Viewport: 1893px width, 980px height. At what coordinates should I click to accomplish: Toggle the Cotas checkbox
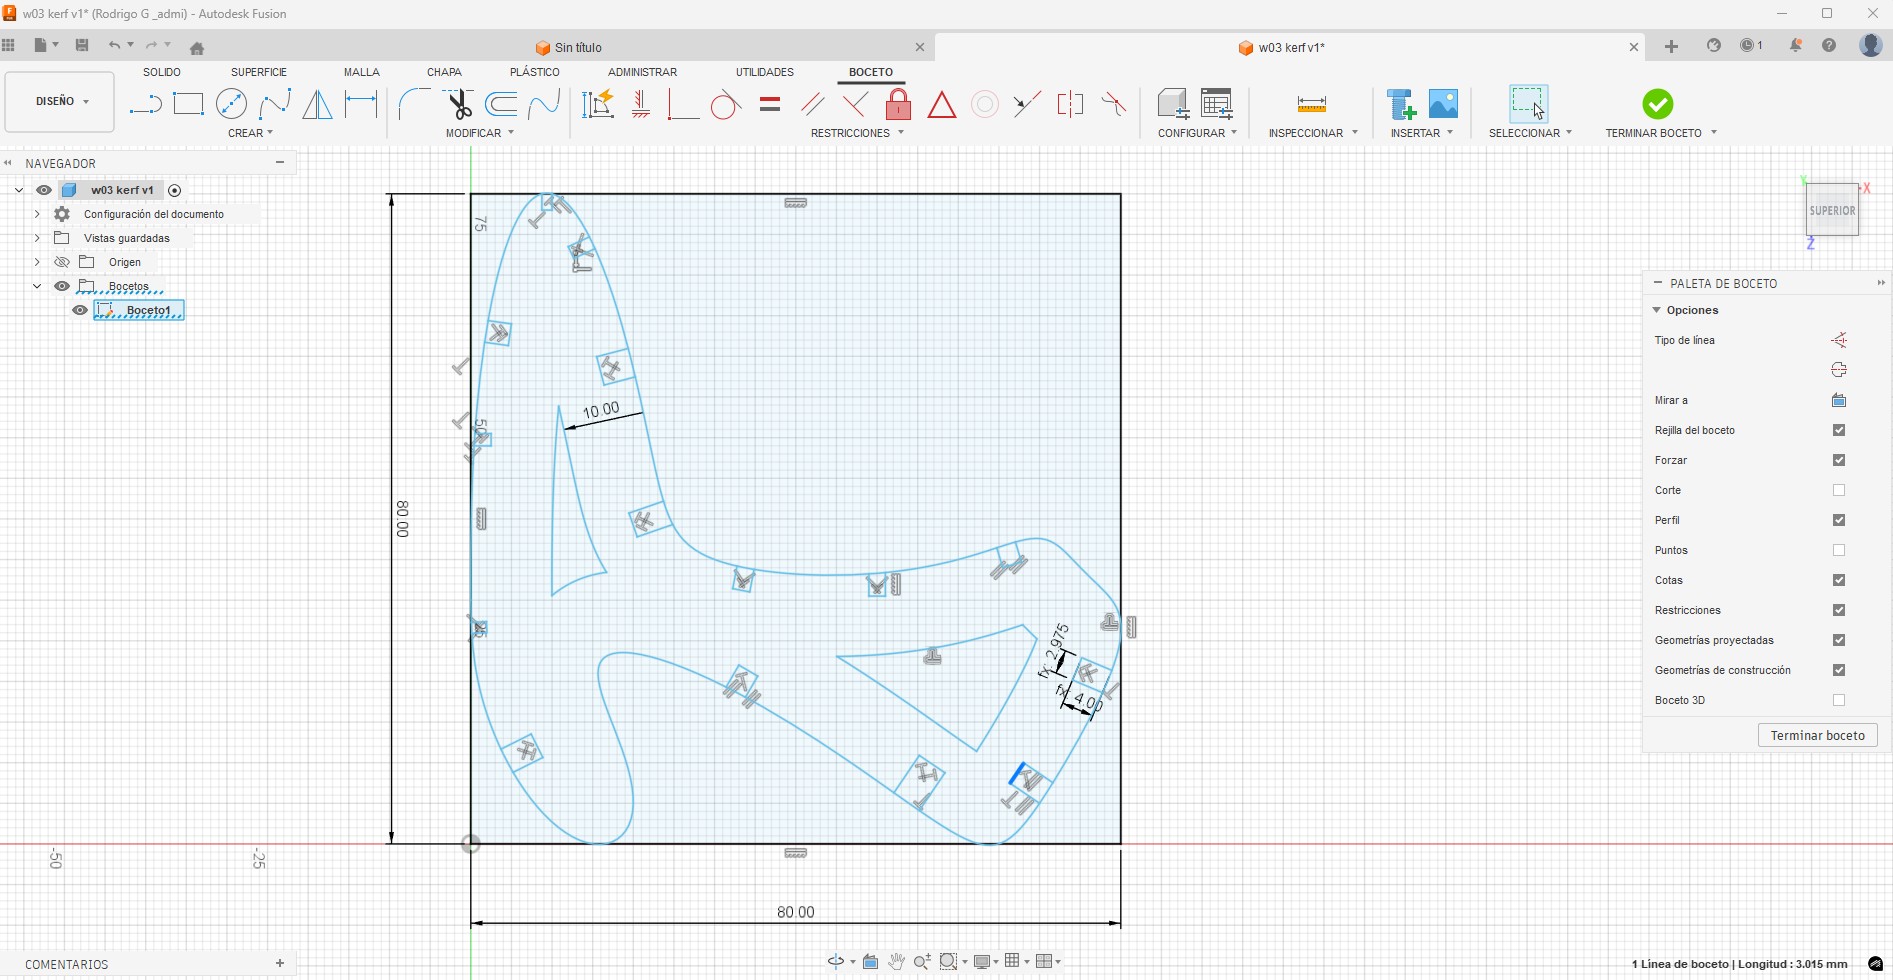point(1839,580)
